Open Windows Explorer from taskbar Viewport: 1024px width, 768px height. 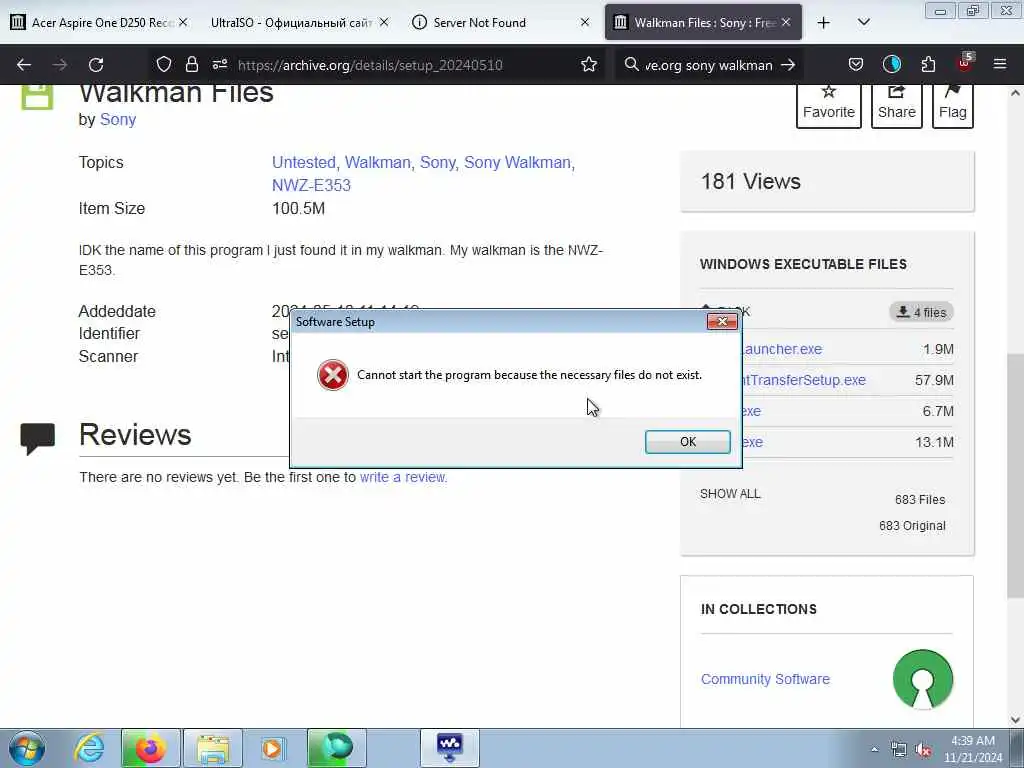point(213,748)
